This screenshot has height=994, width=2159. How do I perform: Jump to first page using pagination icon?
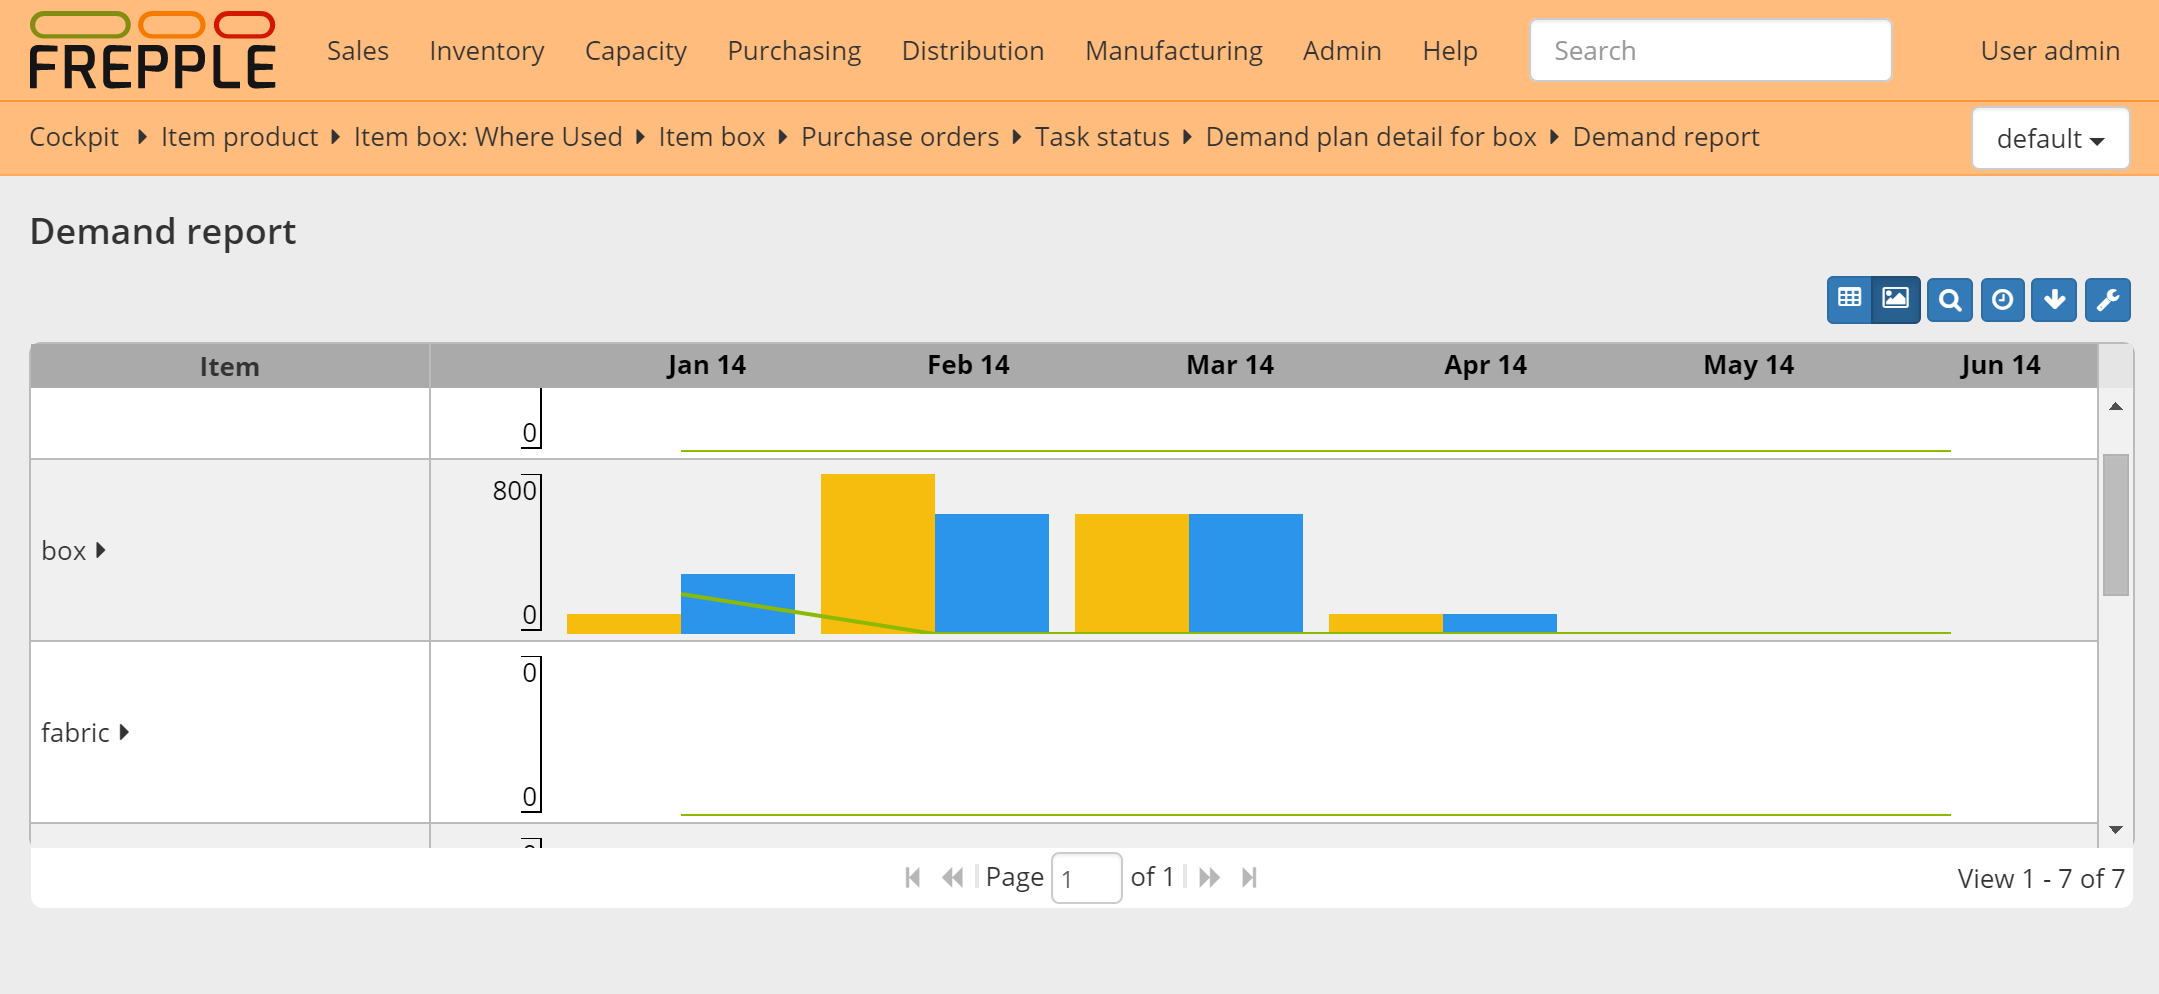click(911, 877)
